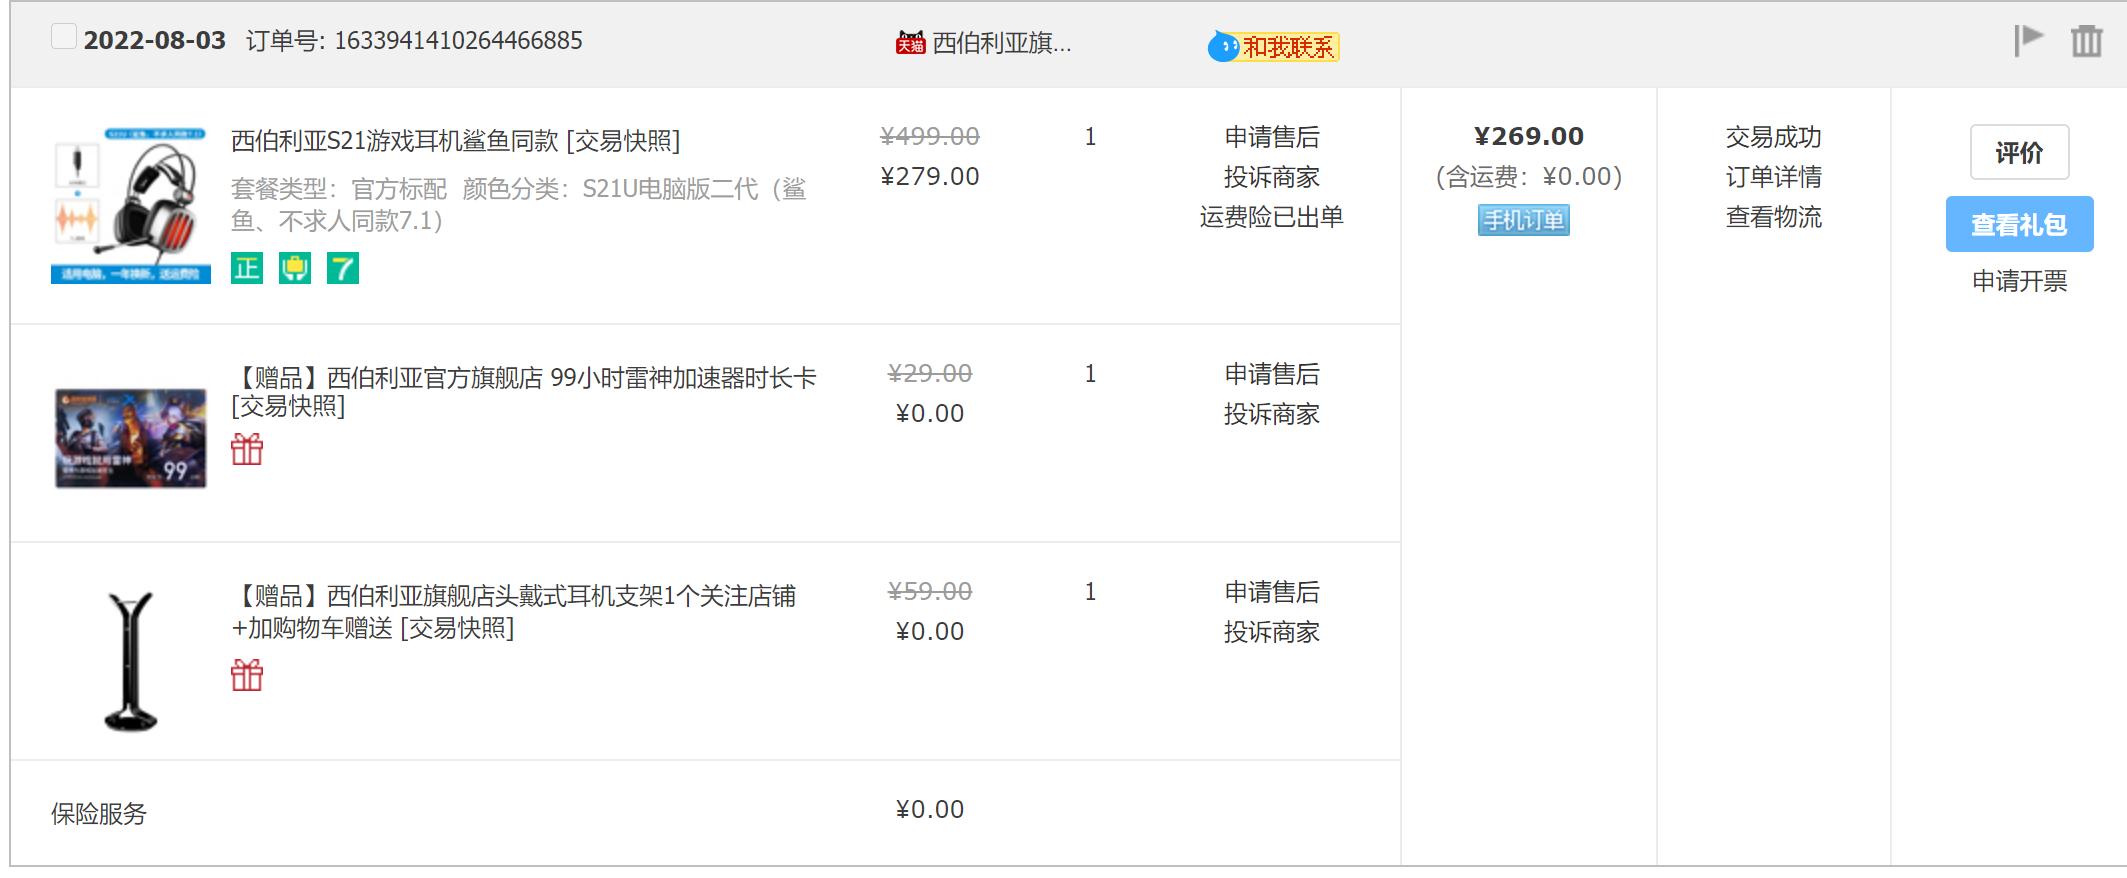Click the struck-through price ¥29.00

930,373
